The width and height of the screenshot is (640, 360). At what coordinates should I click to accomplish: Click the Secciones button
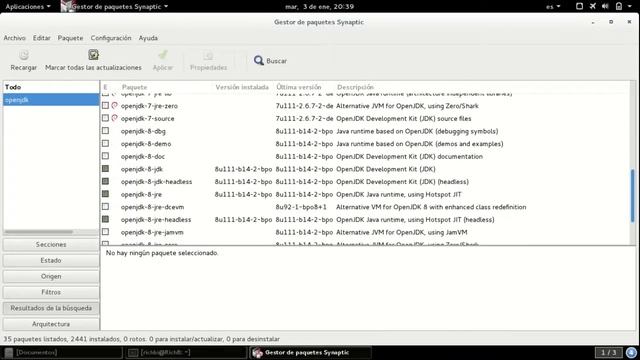pos(51,244)
